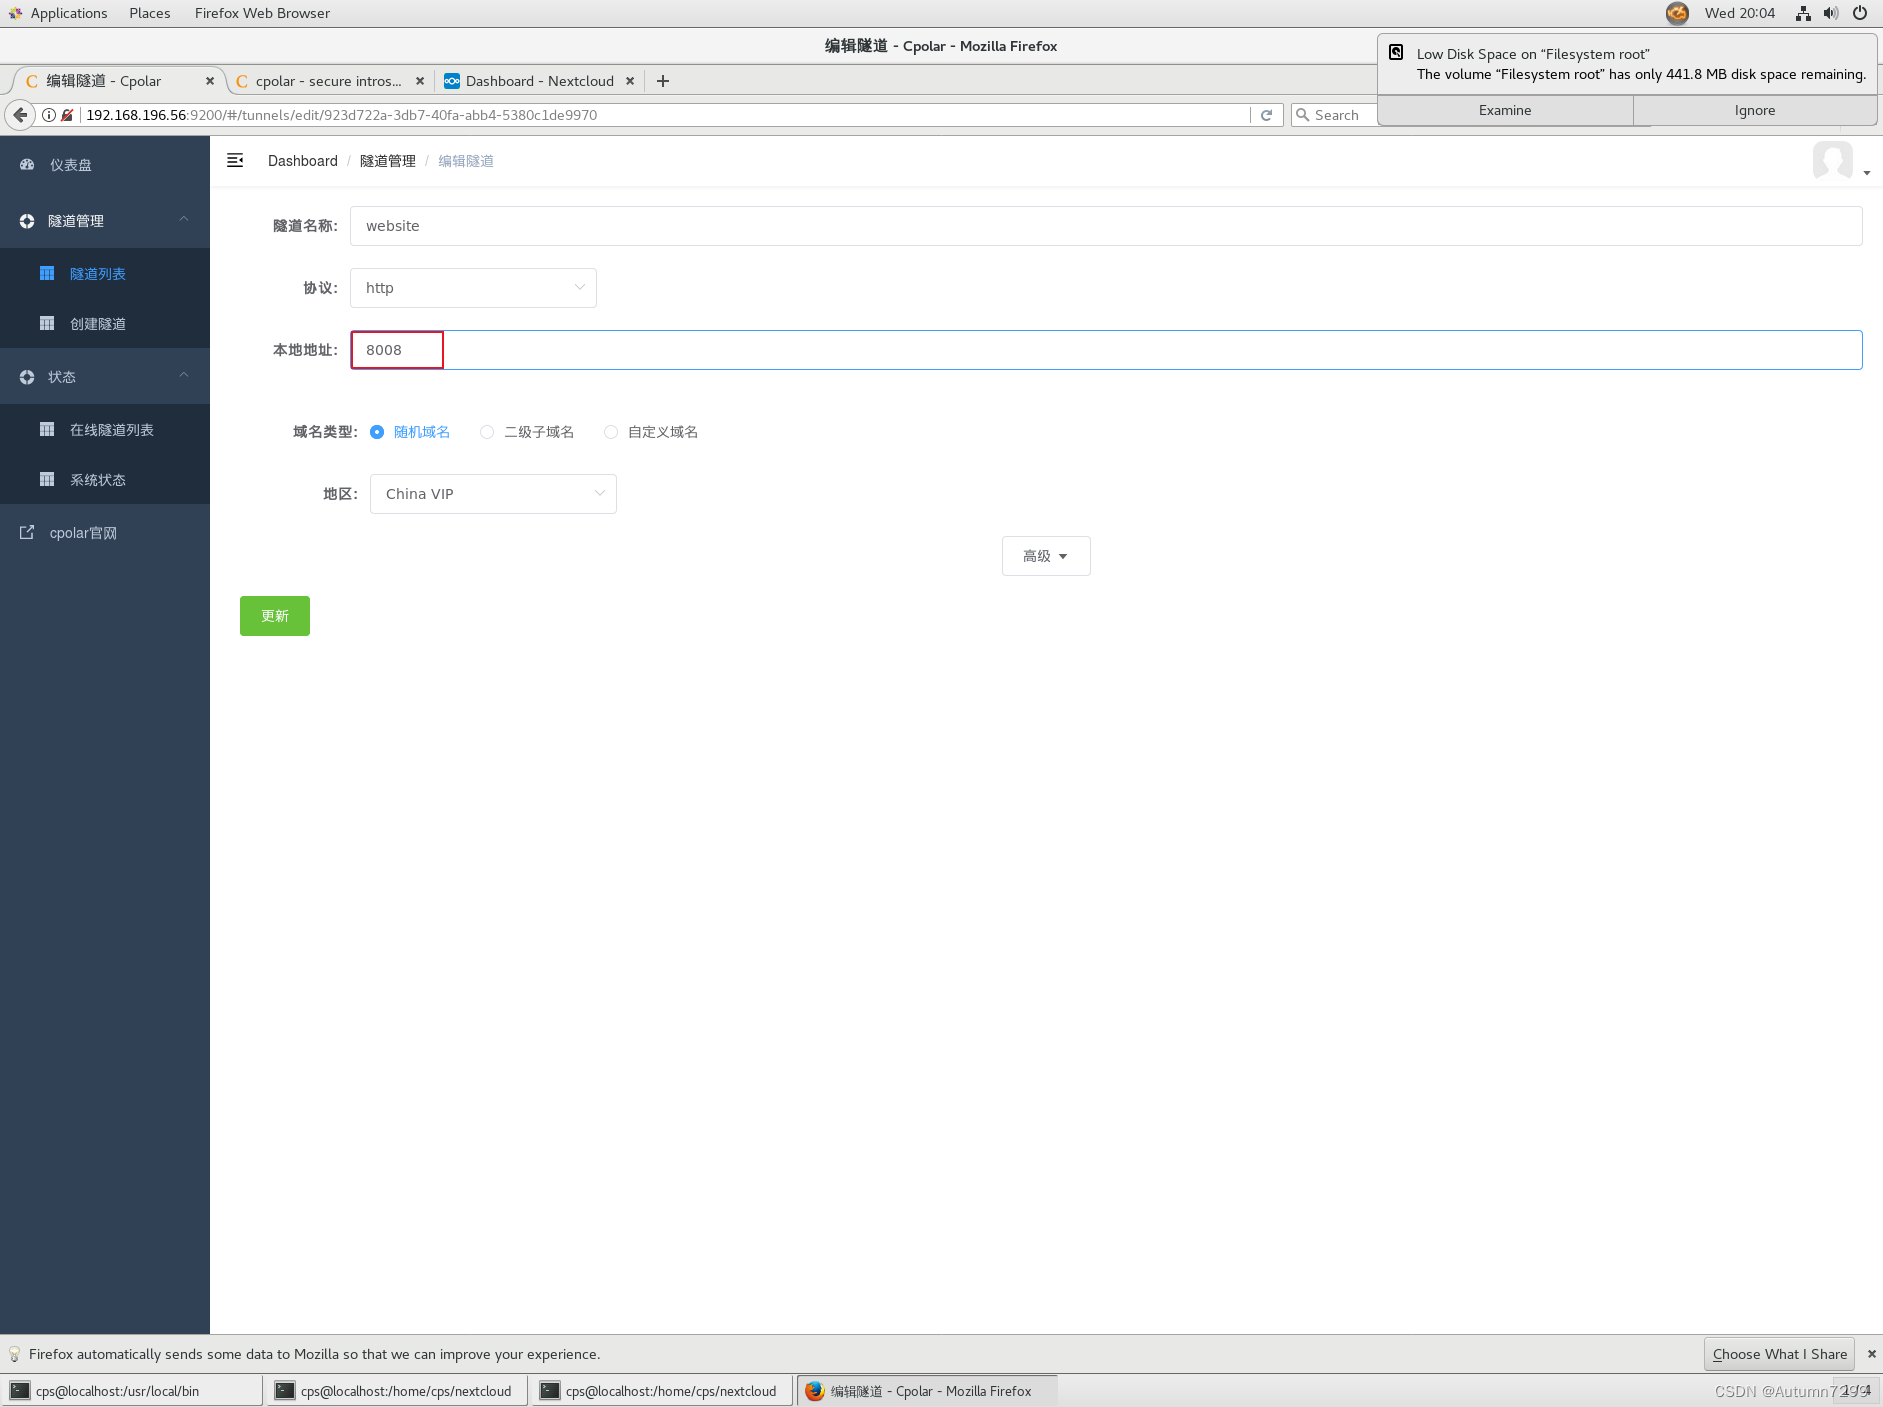
Task: Open the 地区 China VIP dropdown
Action: [x=493, y=494]
